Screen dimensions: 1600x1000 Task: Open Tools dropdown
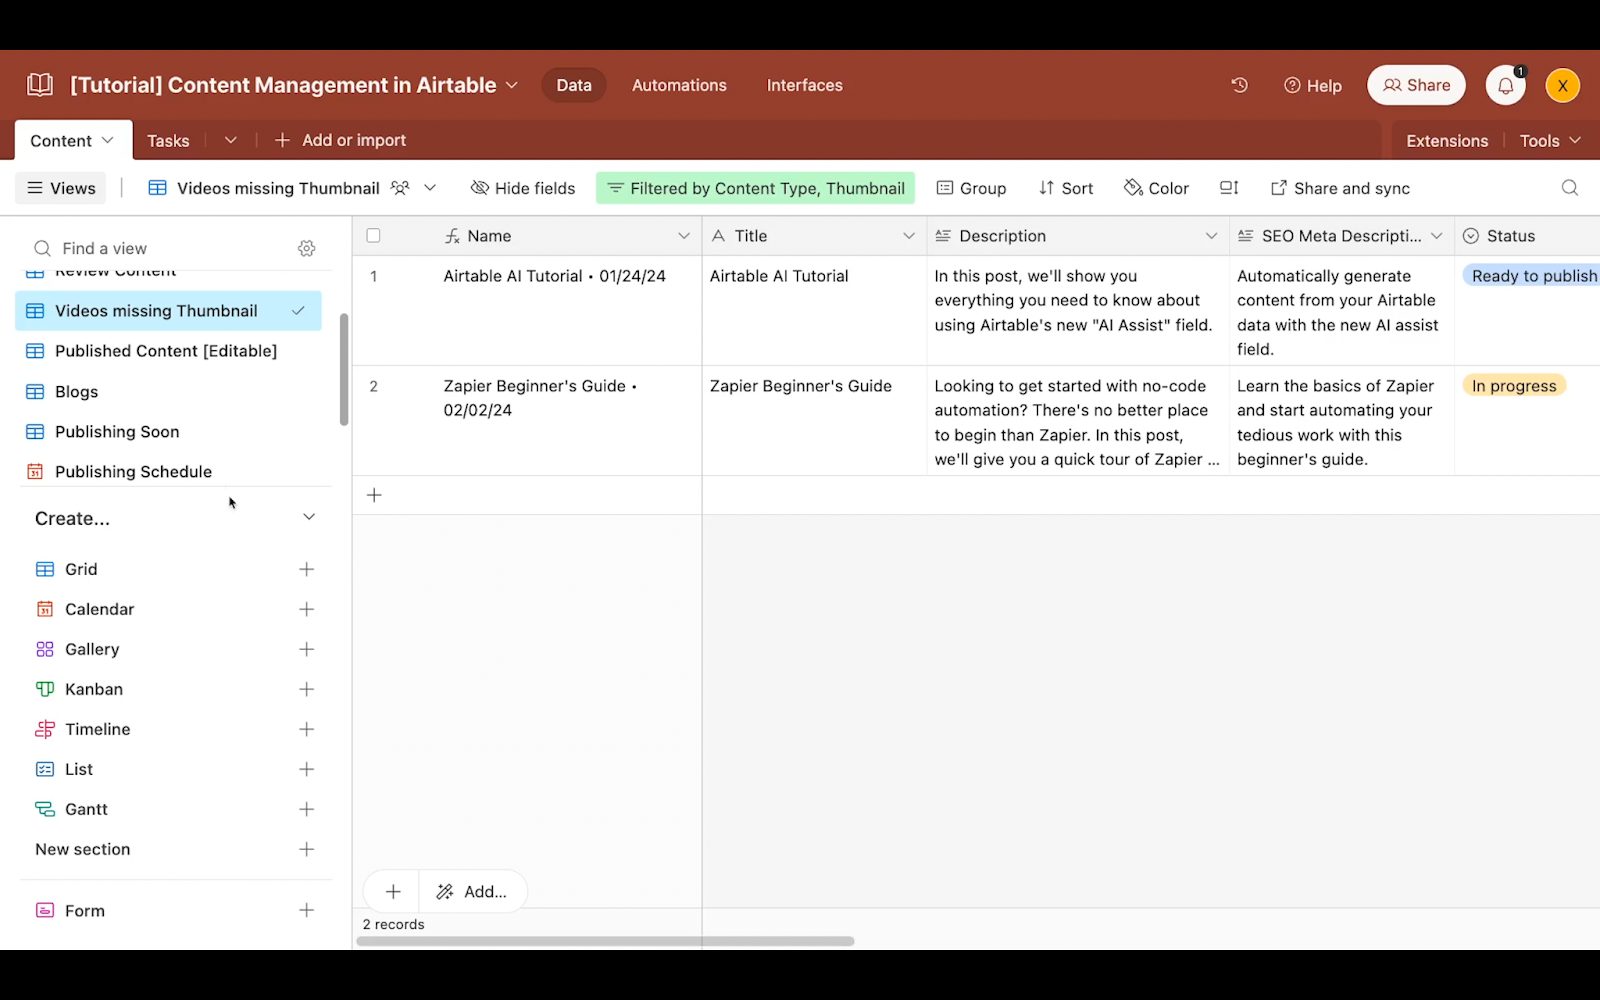pos(1550,141)
